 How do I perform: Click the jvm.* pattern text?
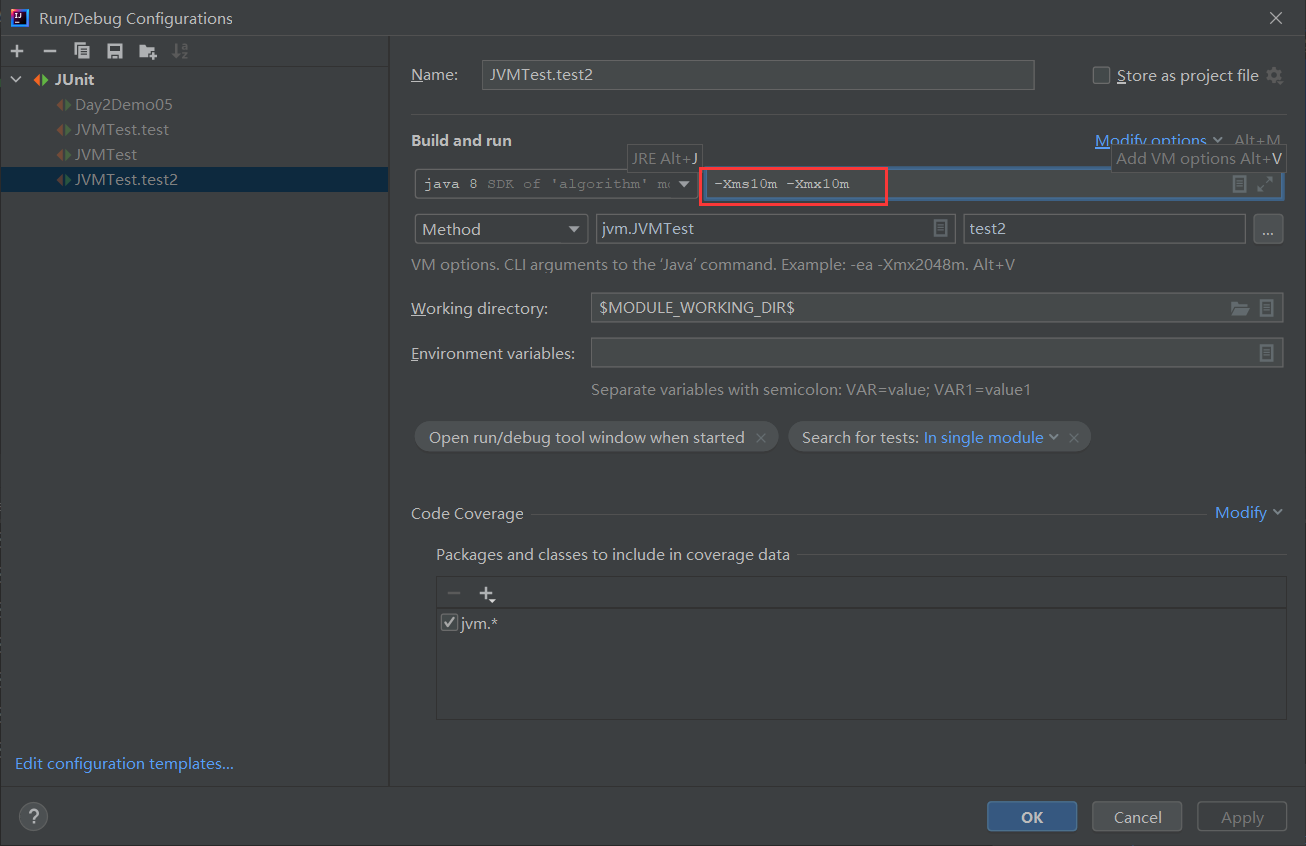click(x=479, y=624)
